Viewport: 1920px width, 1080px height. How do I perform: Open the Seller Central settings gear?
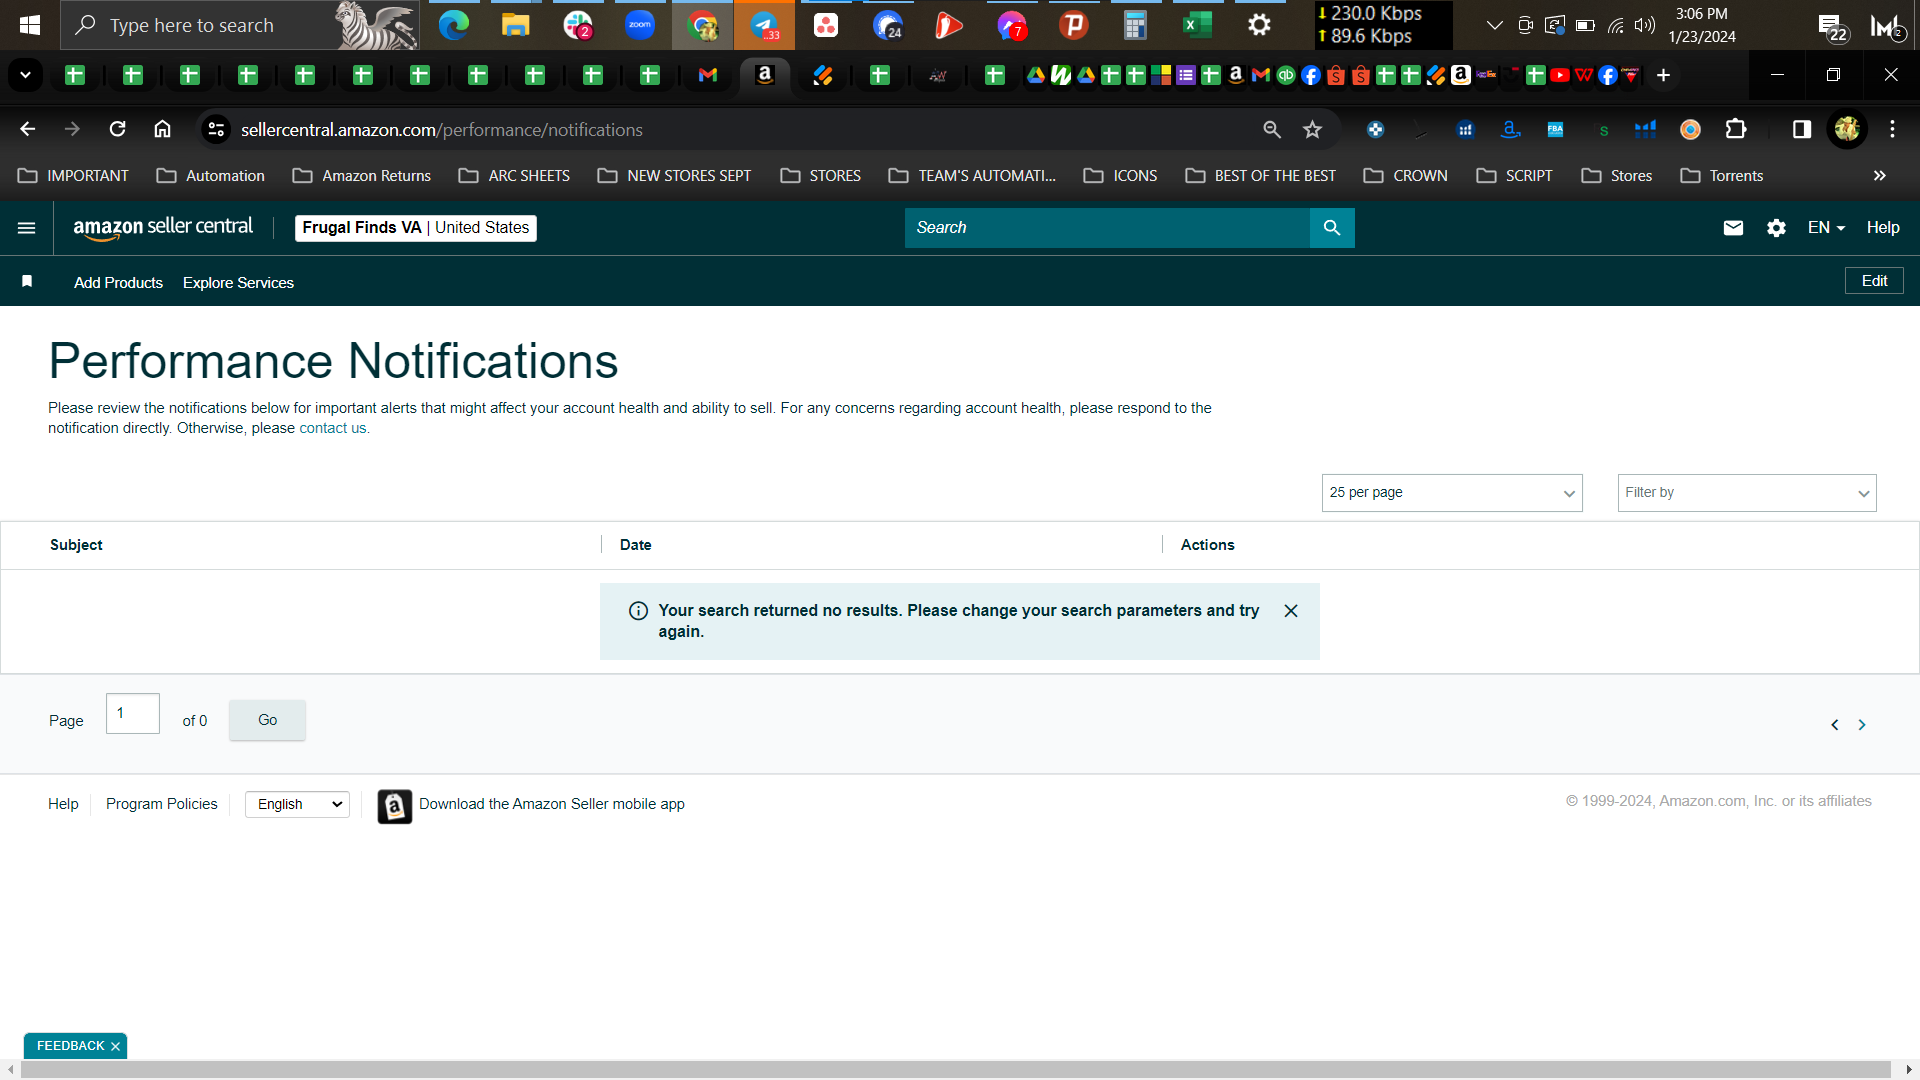pos(1776,228)
